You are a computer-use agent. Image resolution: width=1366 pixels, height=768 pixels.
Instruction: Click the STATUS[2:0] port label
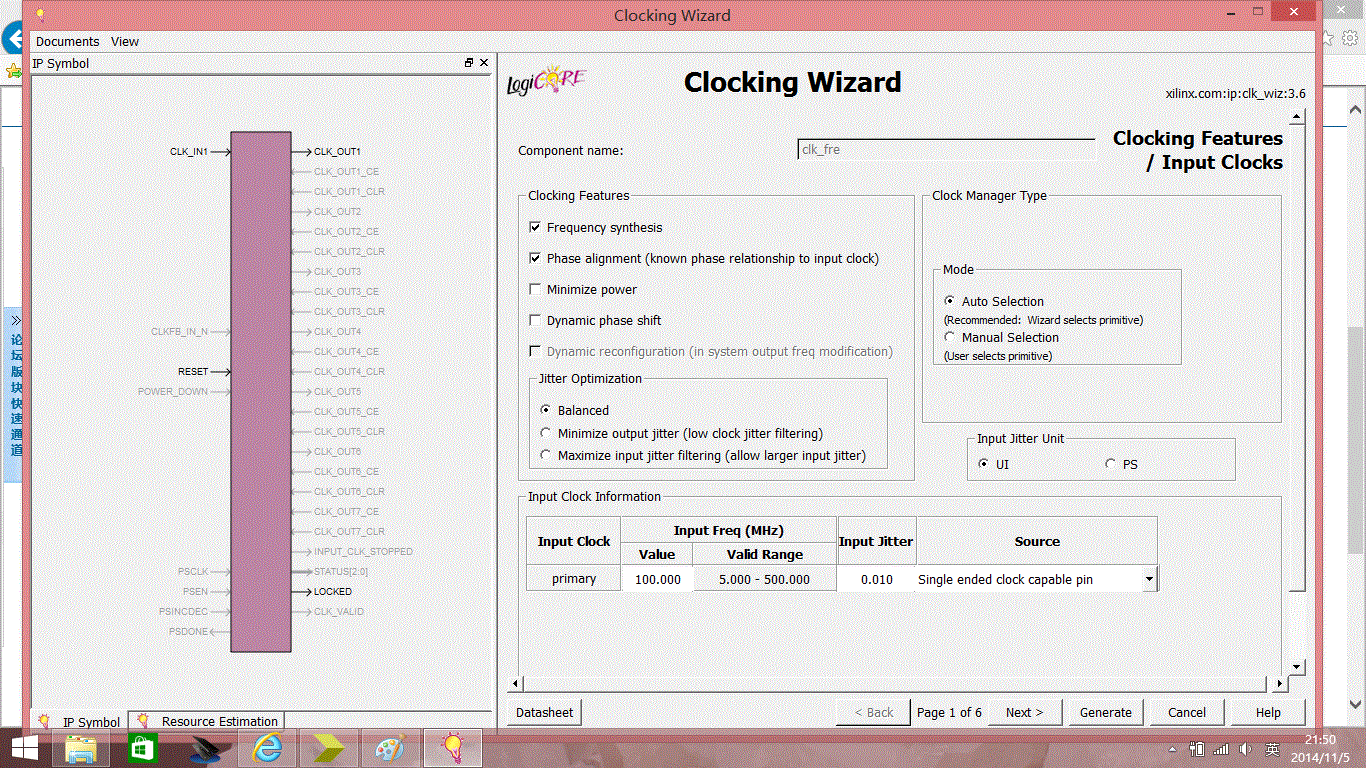(341, 572)
